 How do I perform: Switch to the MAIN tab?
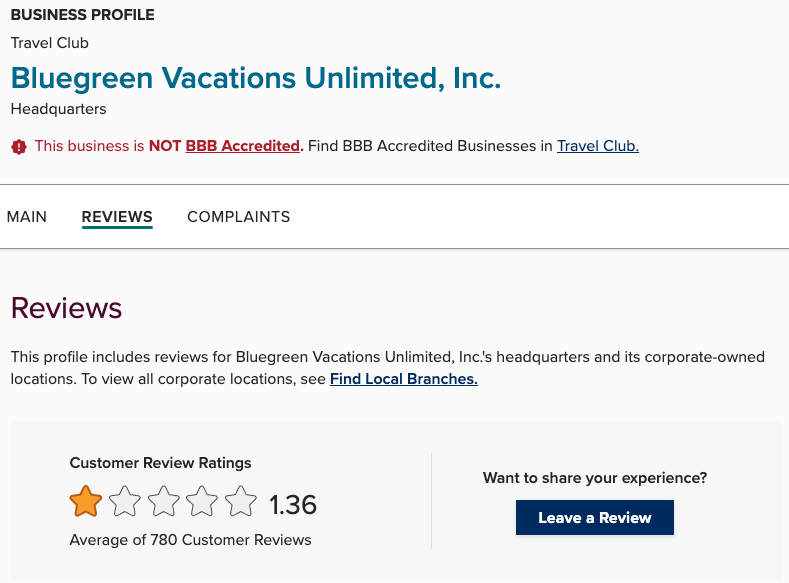tap(27, 217)
